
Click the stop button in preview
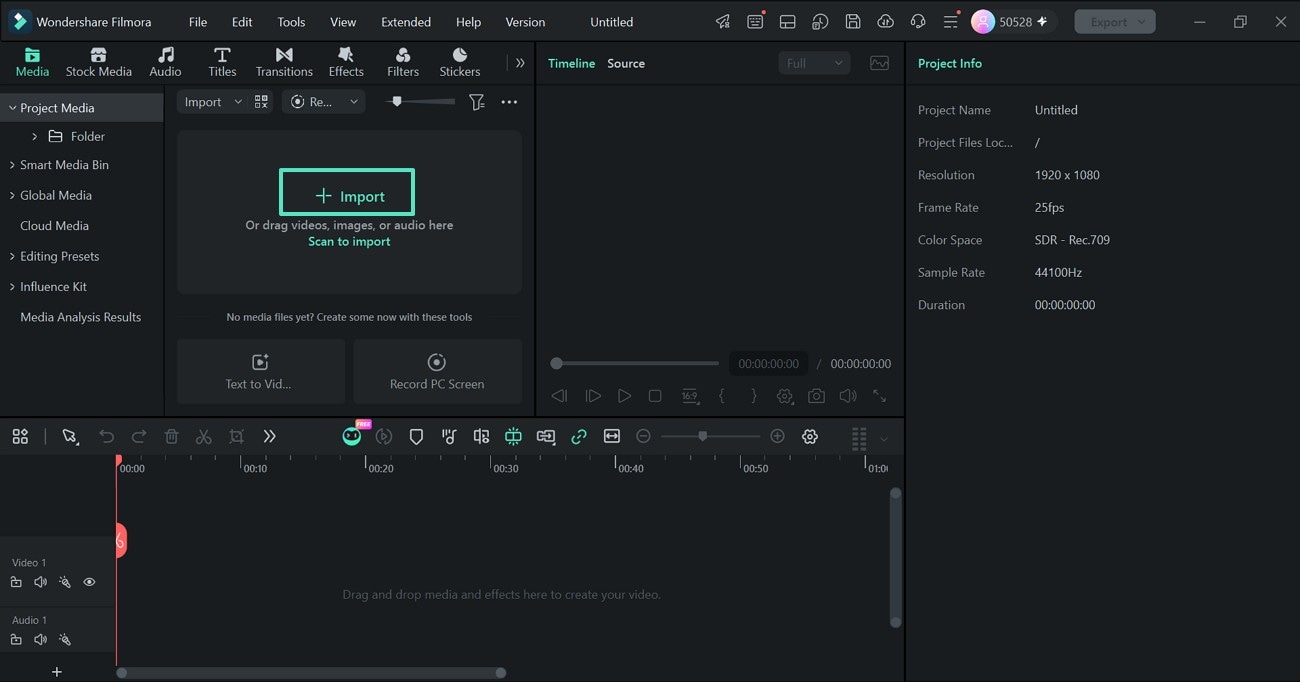(655, 396)
